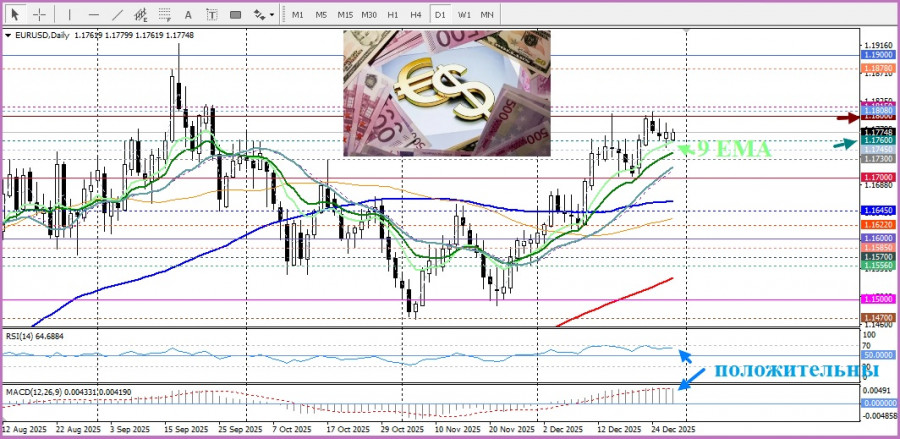The height and width of the screenshot is (439, 900).
Task: Switch chart to M15 timeframe
Action: [344, 15]
